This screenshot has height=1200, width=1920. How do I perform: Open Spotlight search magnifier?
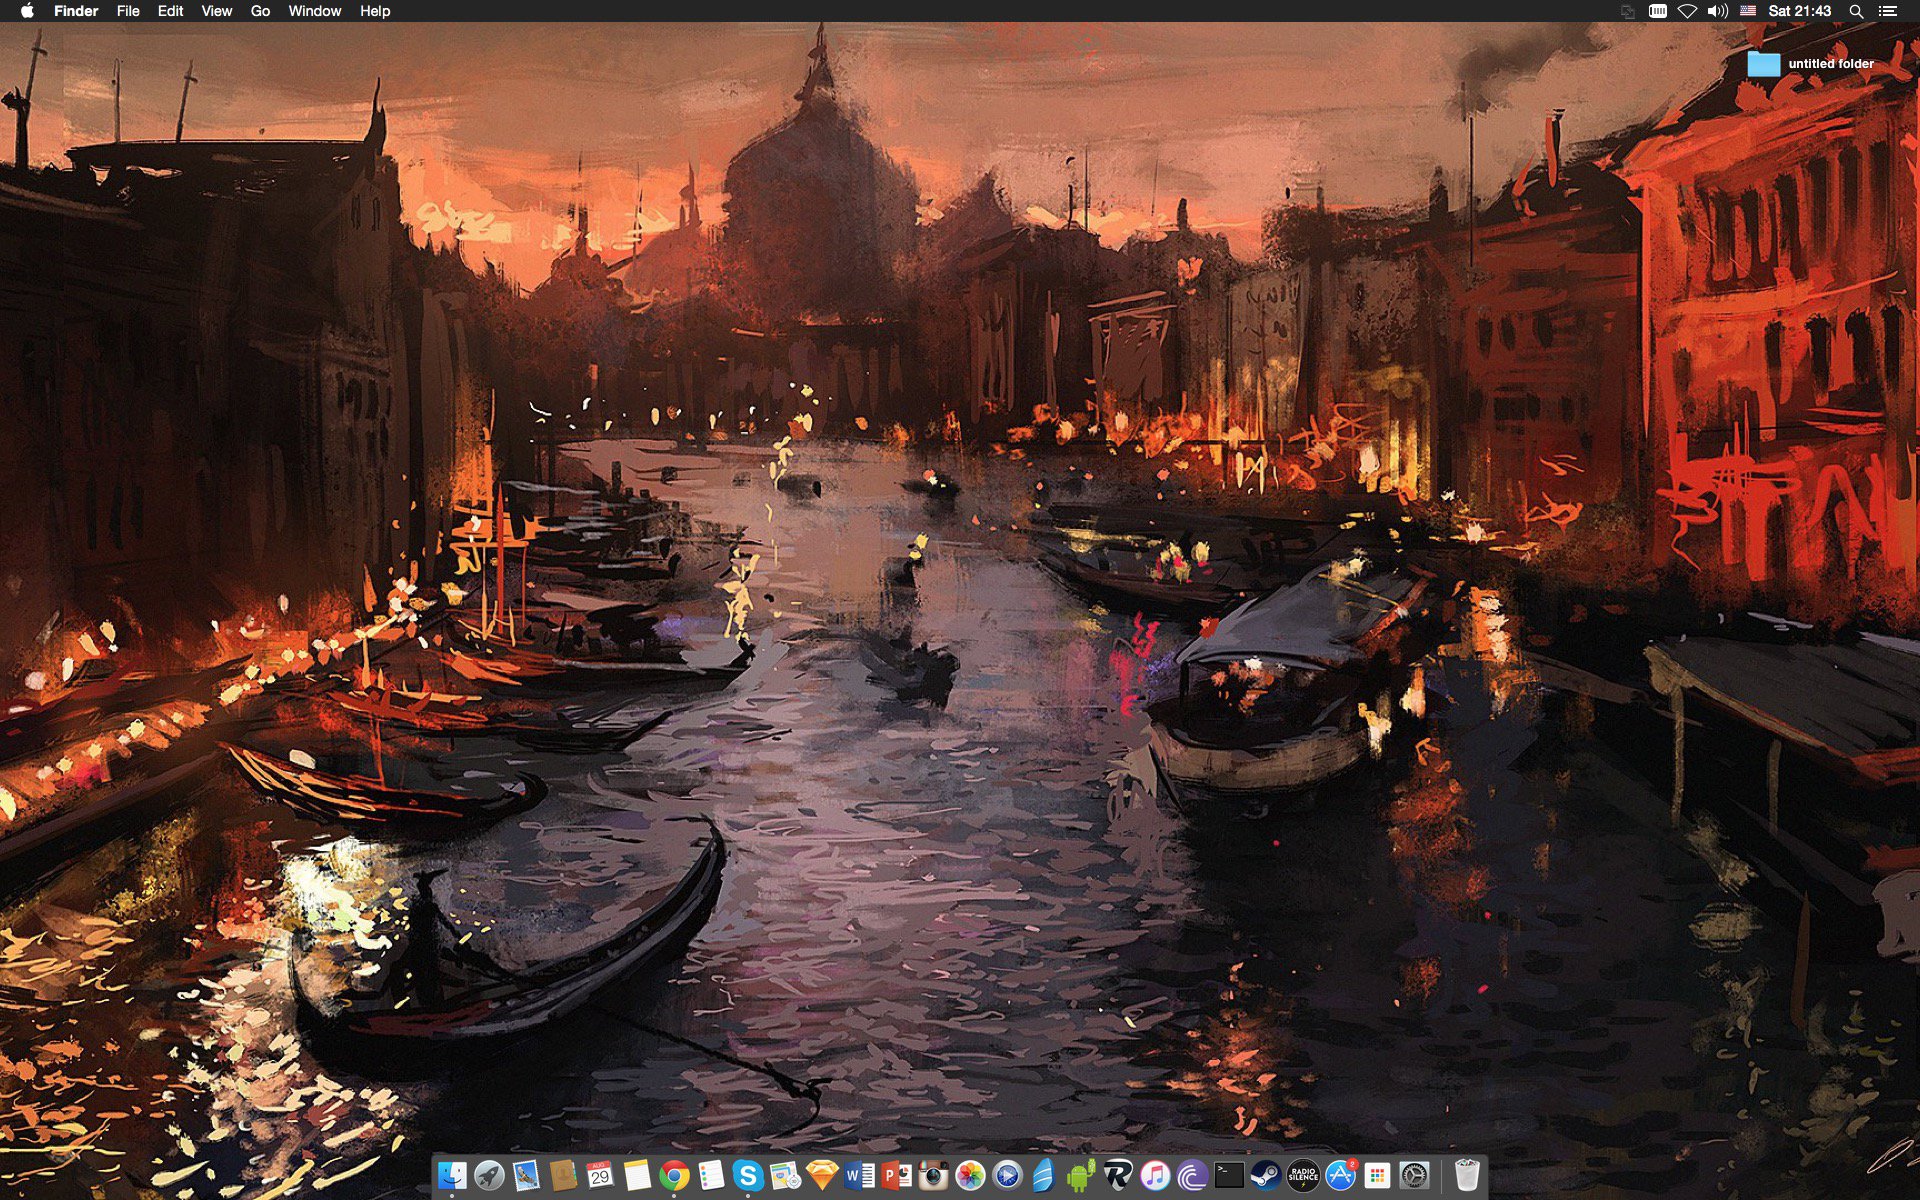point(1856,11)
